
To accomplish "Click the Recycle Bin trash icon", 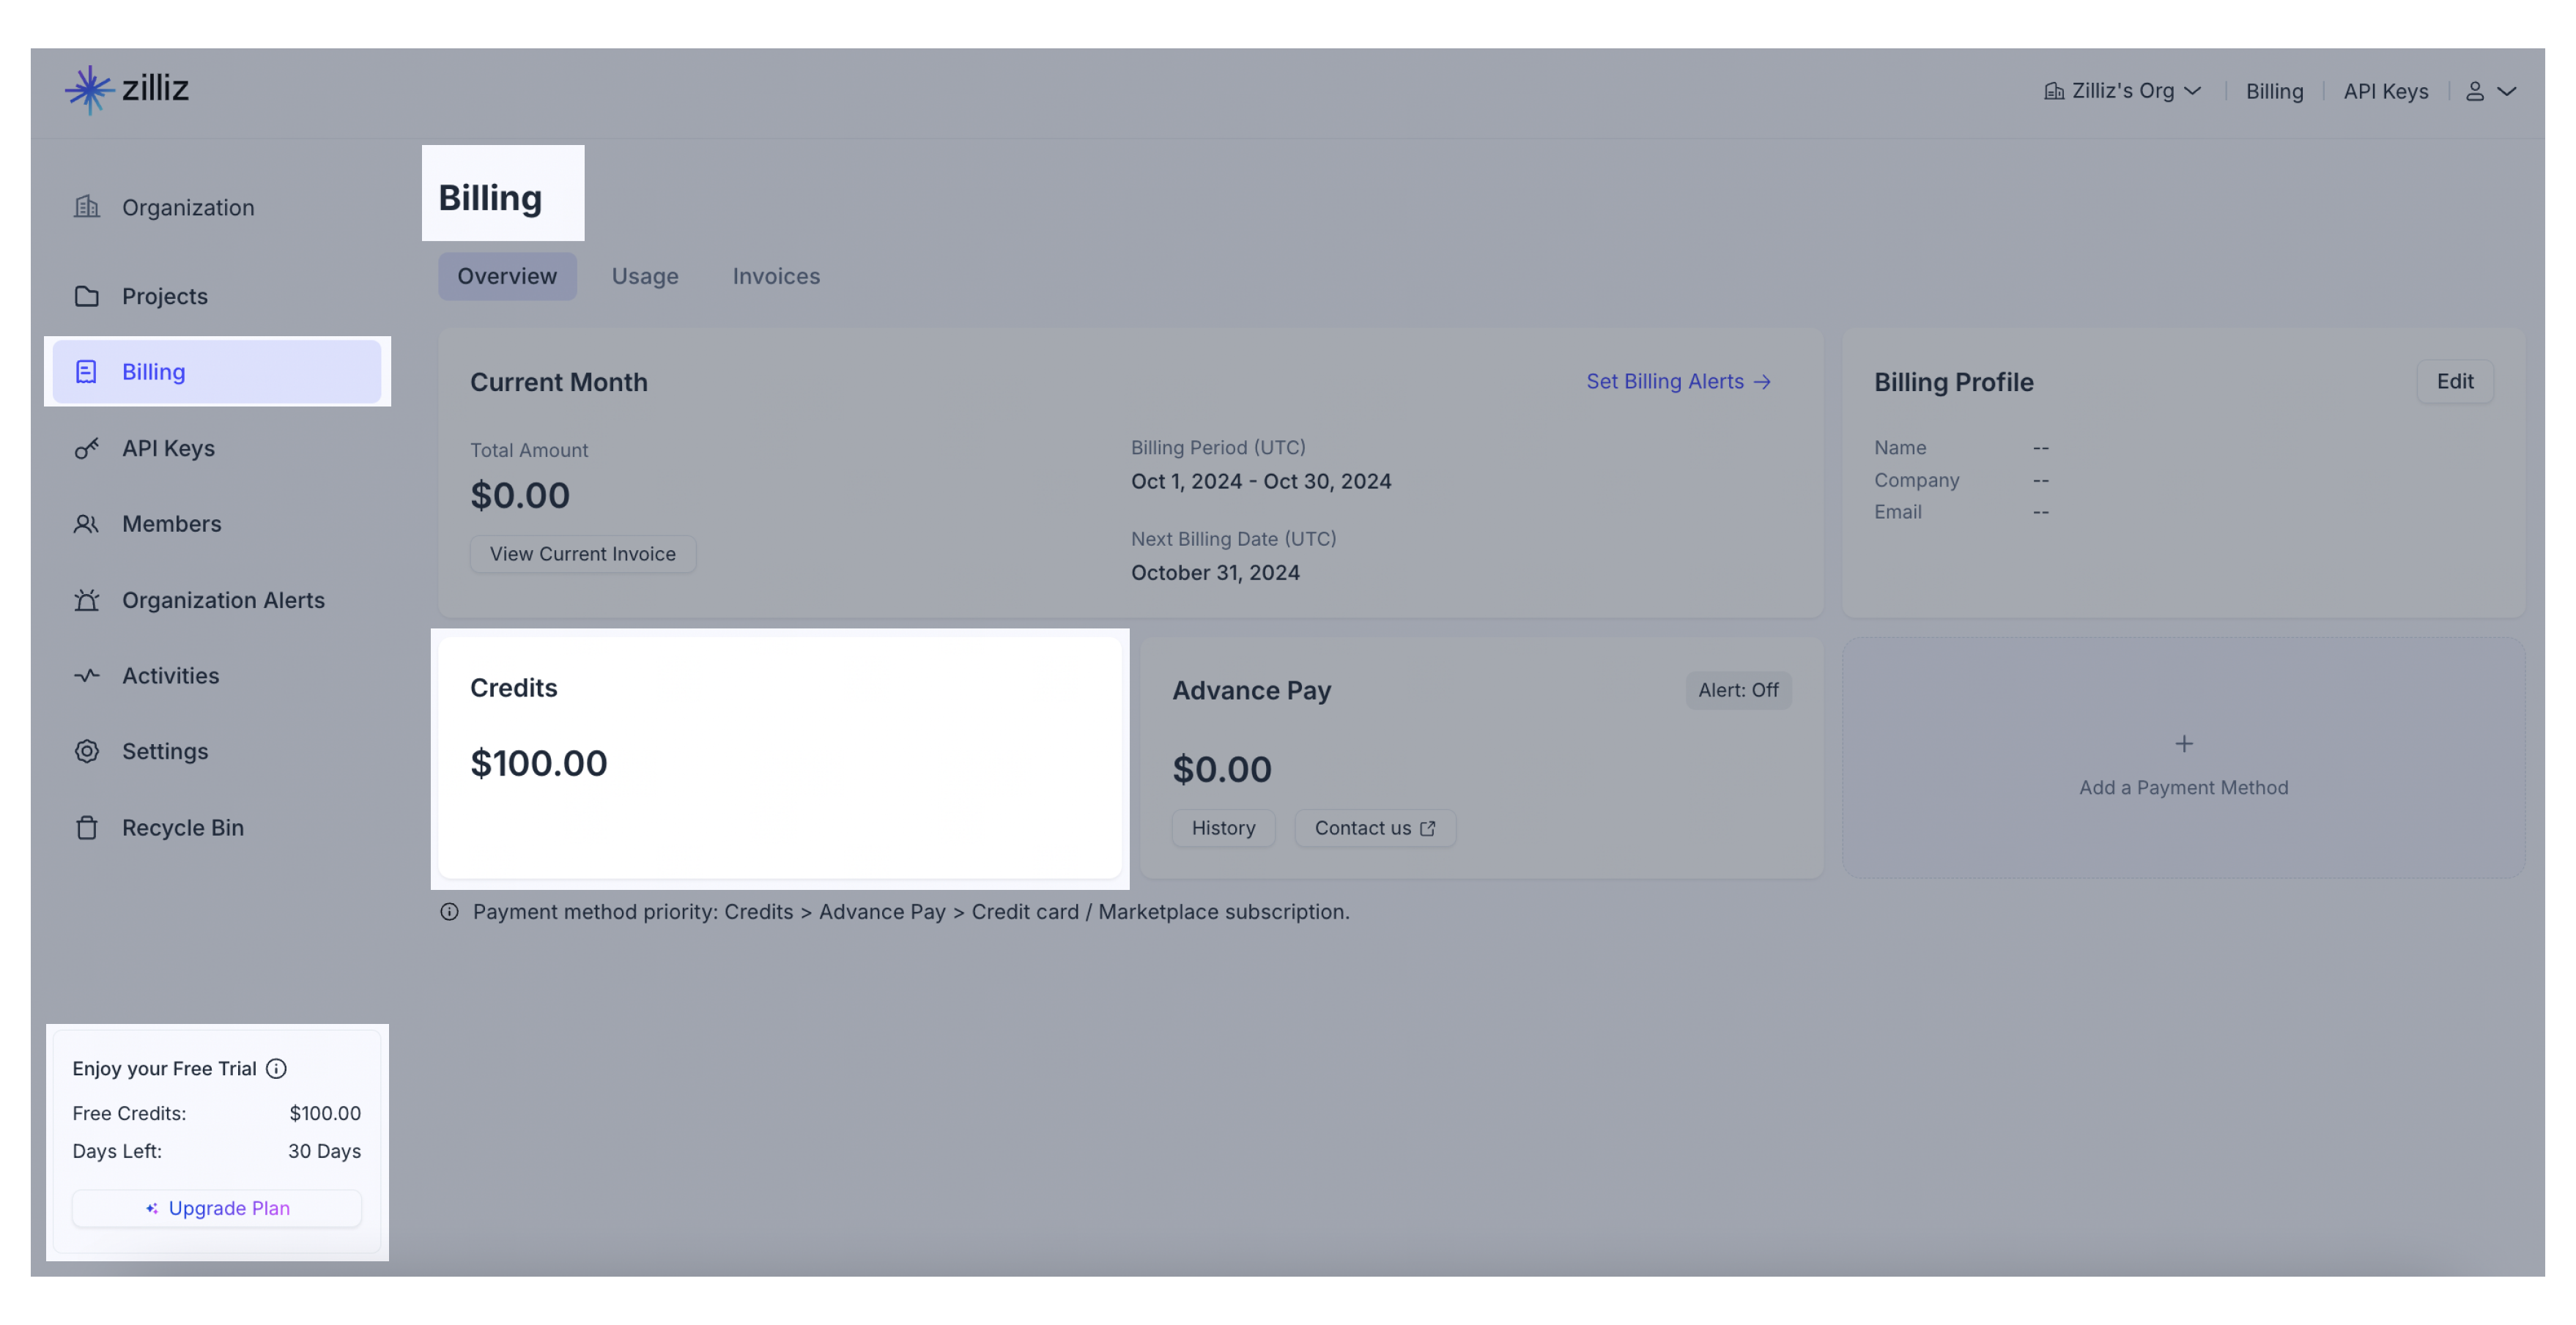I will click(x=87, y=828).
